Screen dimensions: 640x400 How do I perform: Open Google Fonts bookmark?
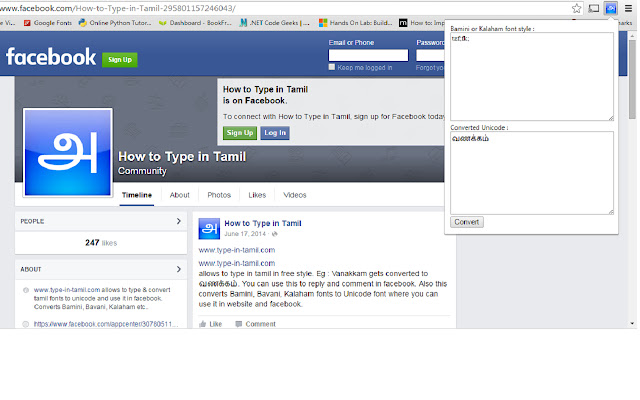tap(48, 23)
